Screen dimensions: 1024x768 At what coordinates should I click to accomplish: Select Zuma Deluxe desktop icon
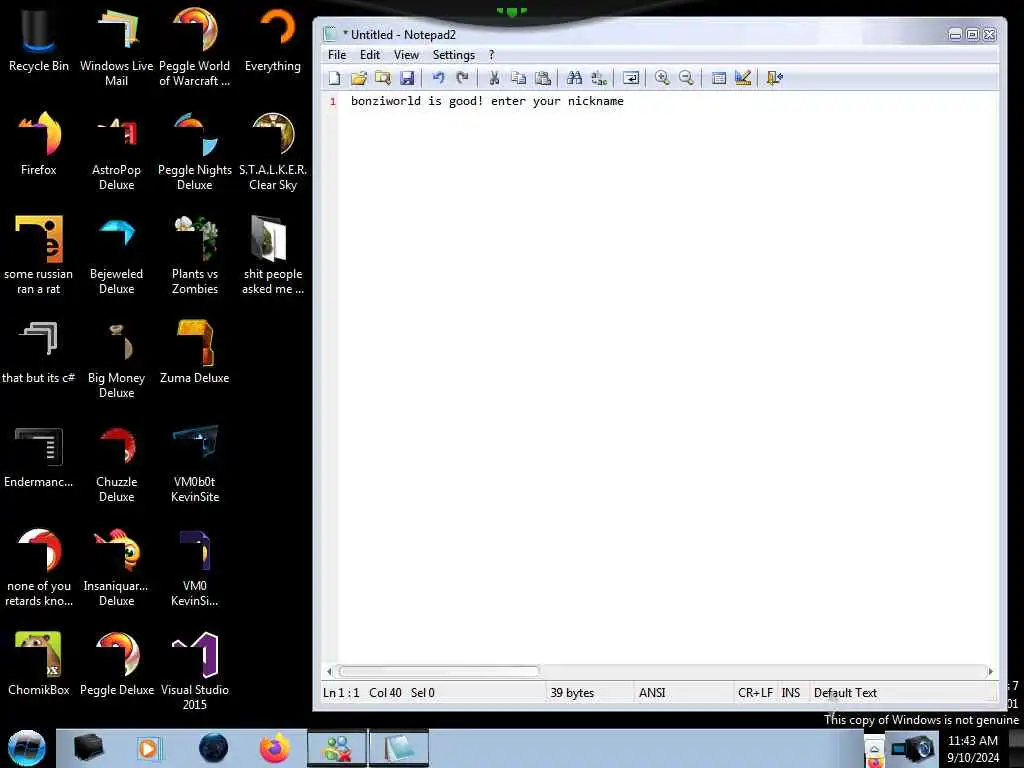point(195,353)
